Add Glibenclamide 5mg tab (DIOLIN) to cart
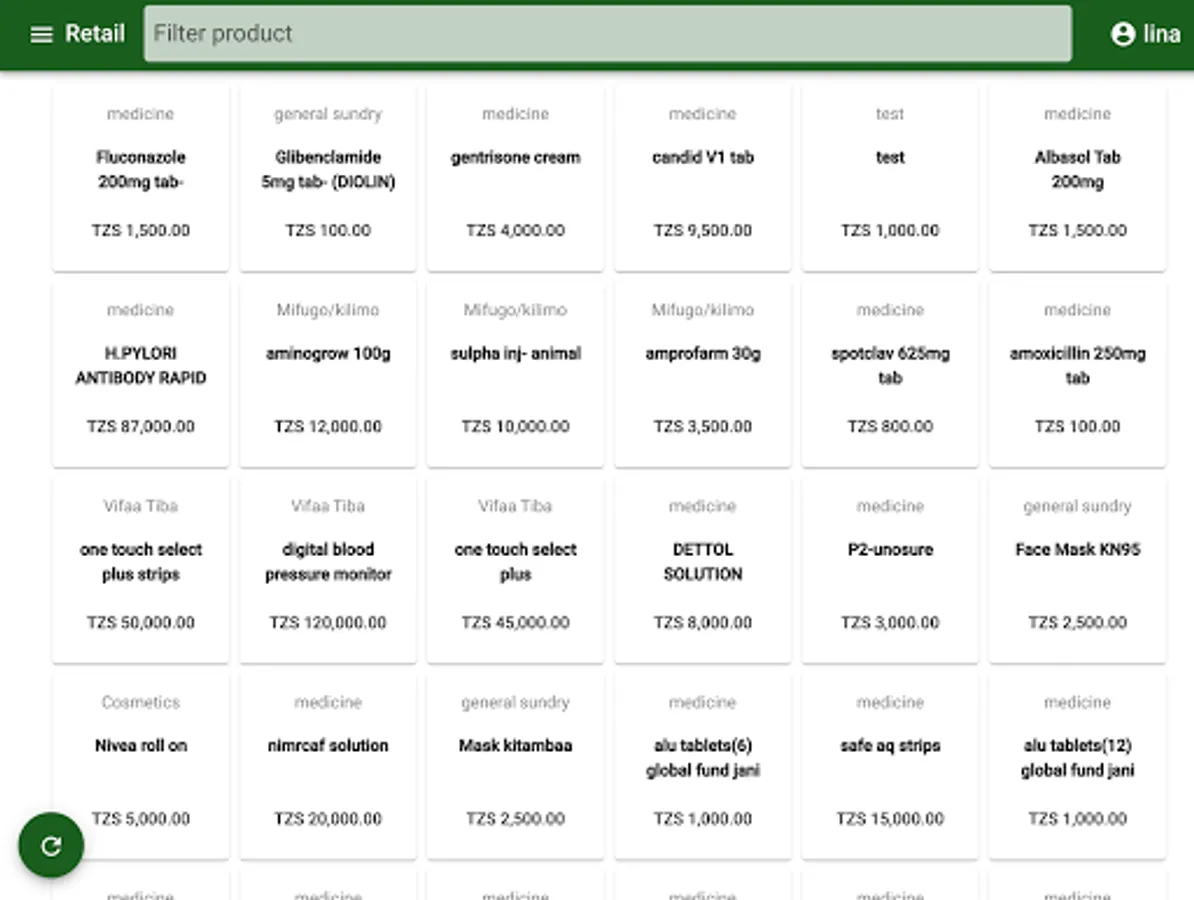Screen dimensions: 1194x900 tap(328, 178)
